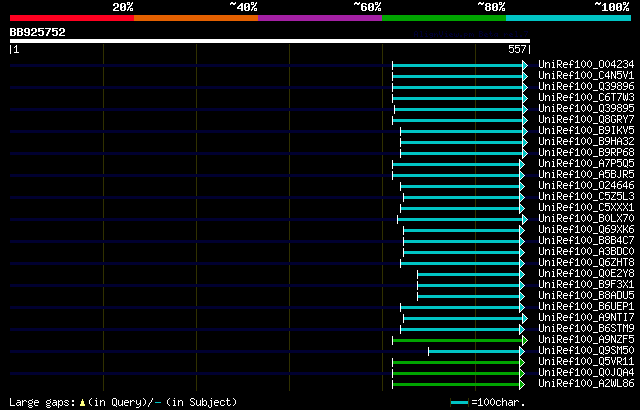Click the yellow query-gap marker in legend
Viewport: 640px width, 410px height.
[x=82, y=403]
